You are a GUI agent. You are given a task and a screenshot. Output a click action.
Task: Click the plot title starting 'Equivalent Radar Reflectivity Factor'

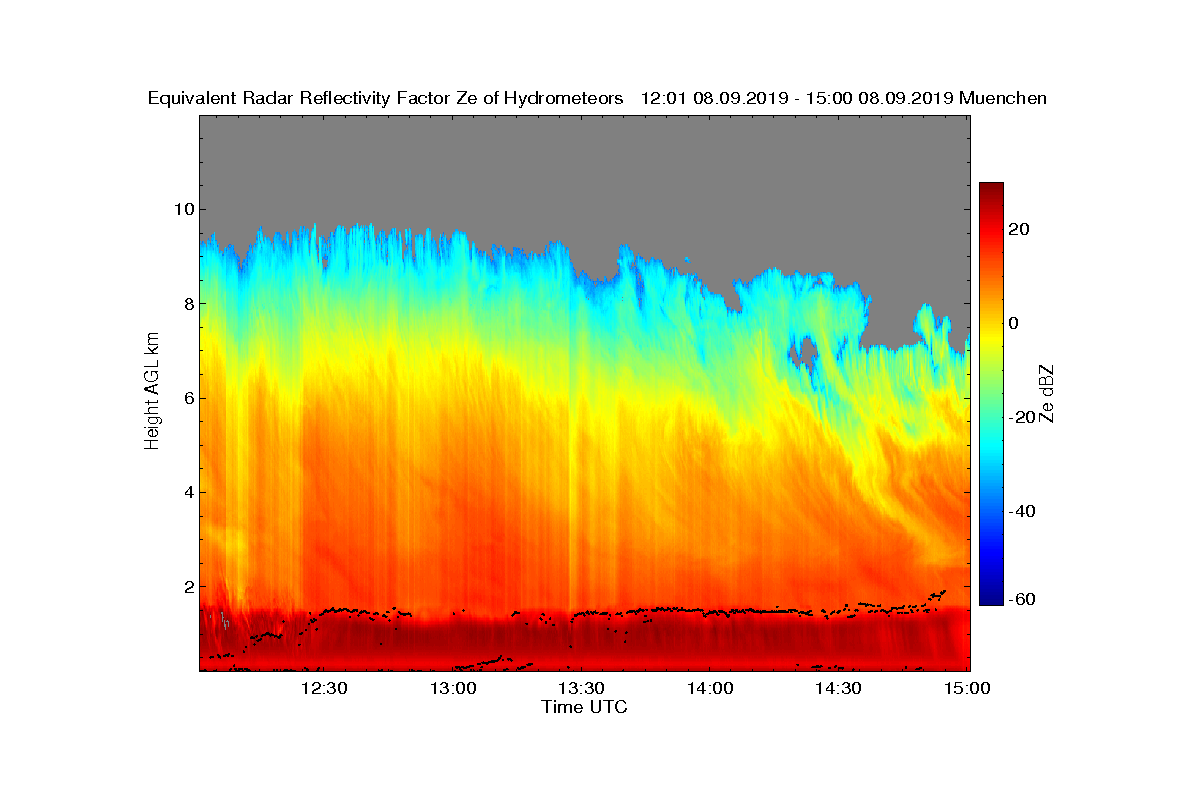click(x=597, y=98)
